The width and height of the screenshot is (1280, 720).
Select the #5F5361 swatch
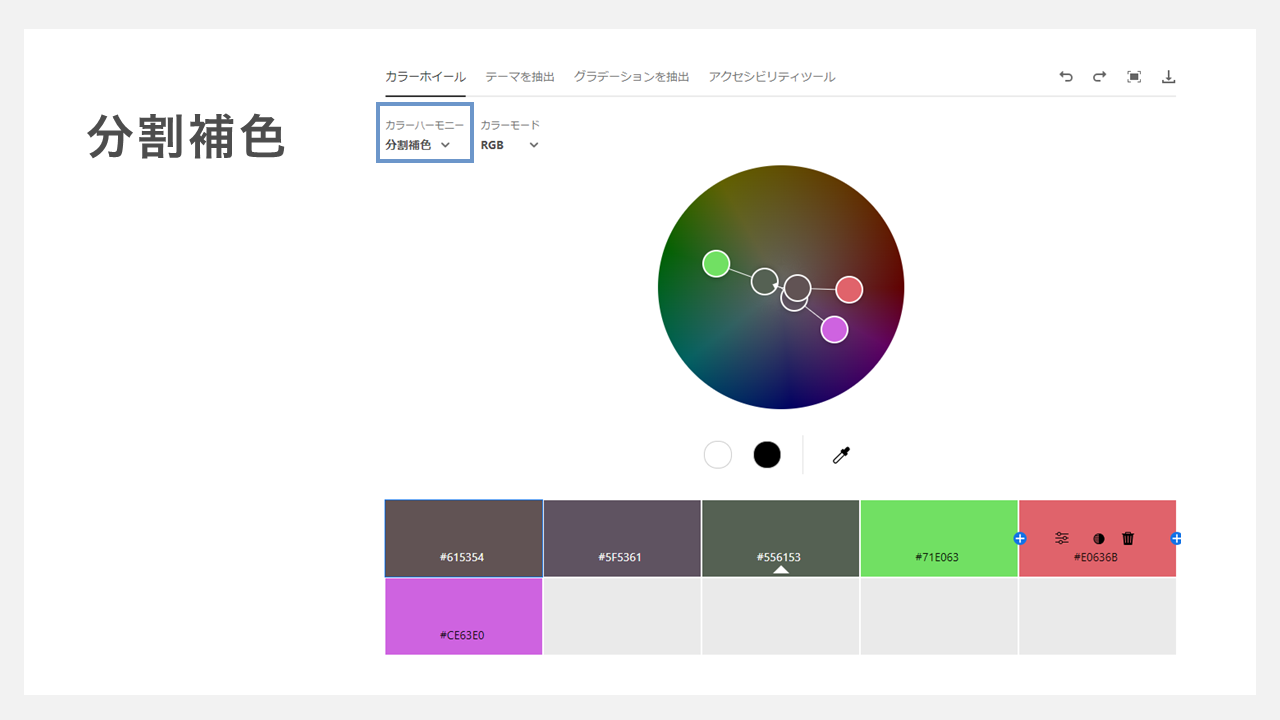point(622,538)
